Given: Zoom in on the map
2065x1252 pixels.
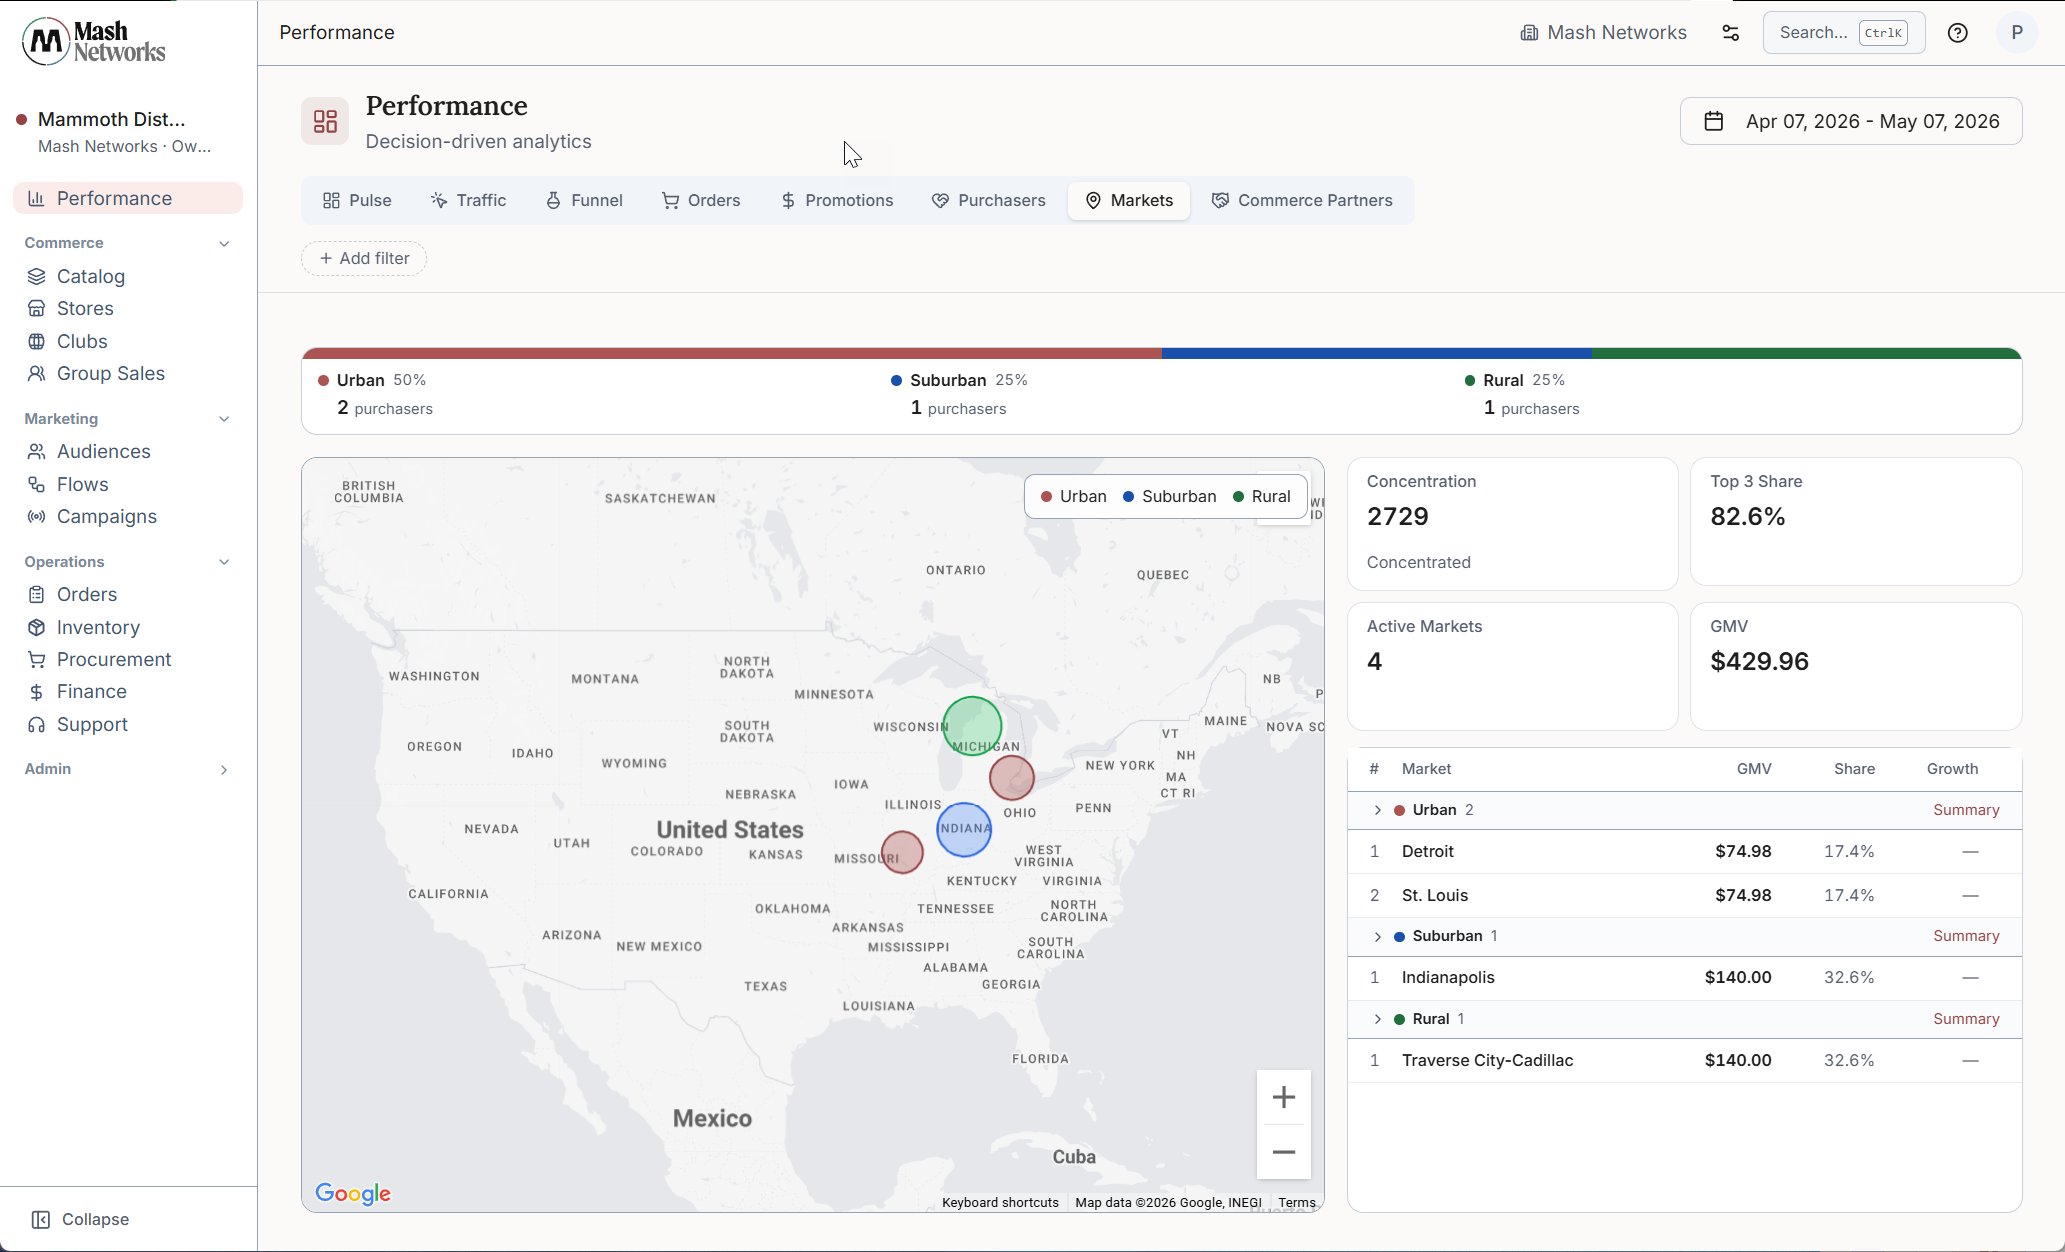Looking at the screenshot, I should tap(1284, 1097).
